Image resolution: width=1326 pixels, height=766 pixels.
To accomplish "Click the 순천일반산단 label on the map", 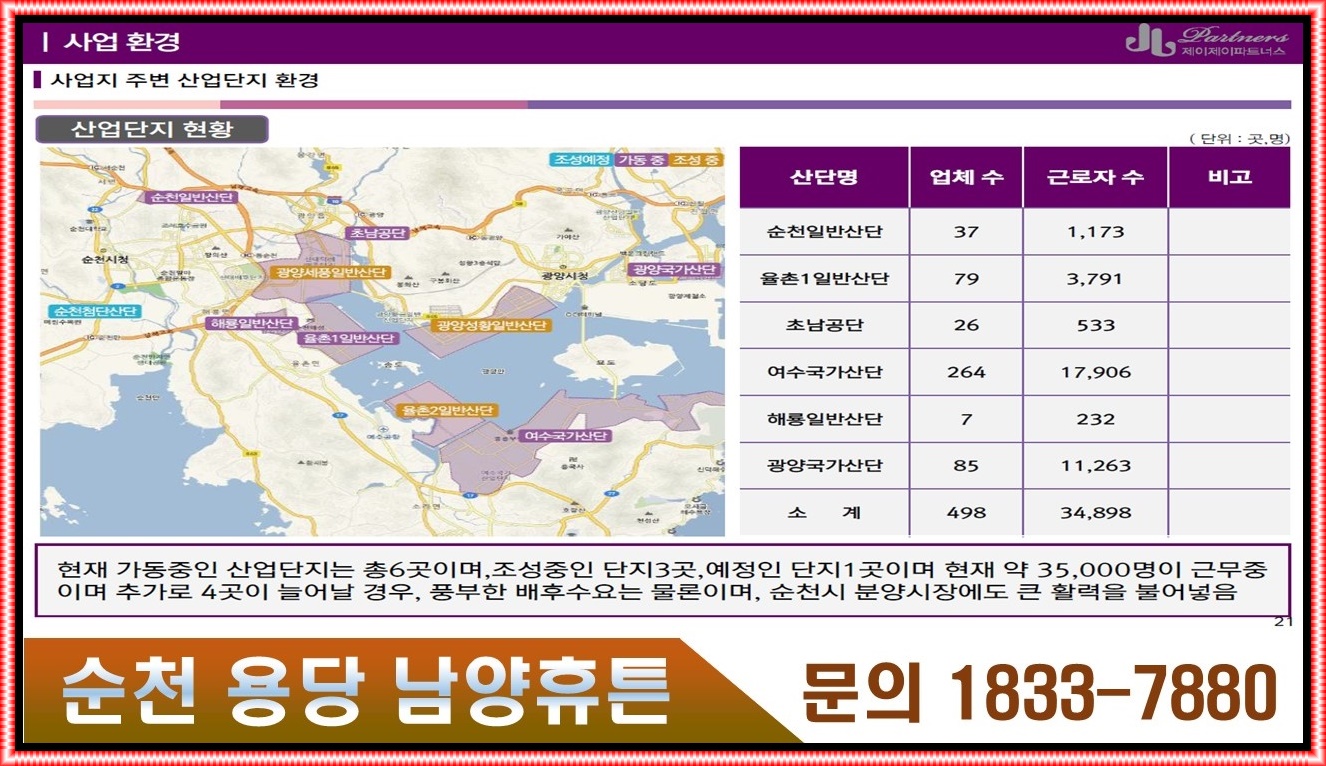I will coord(190,198).
